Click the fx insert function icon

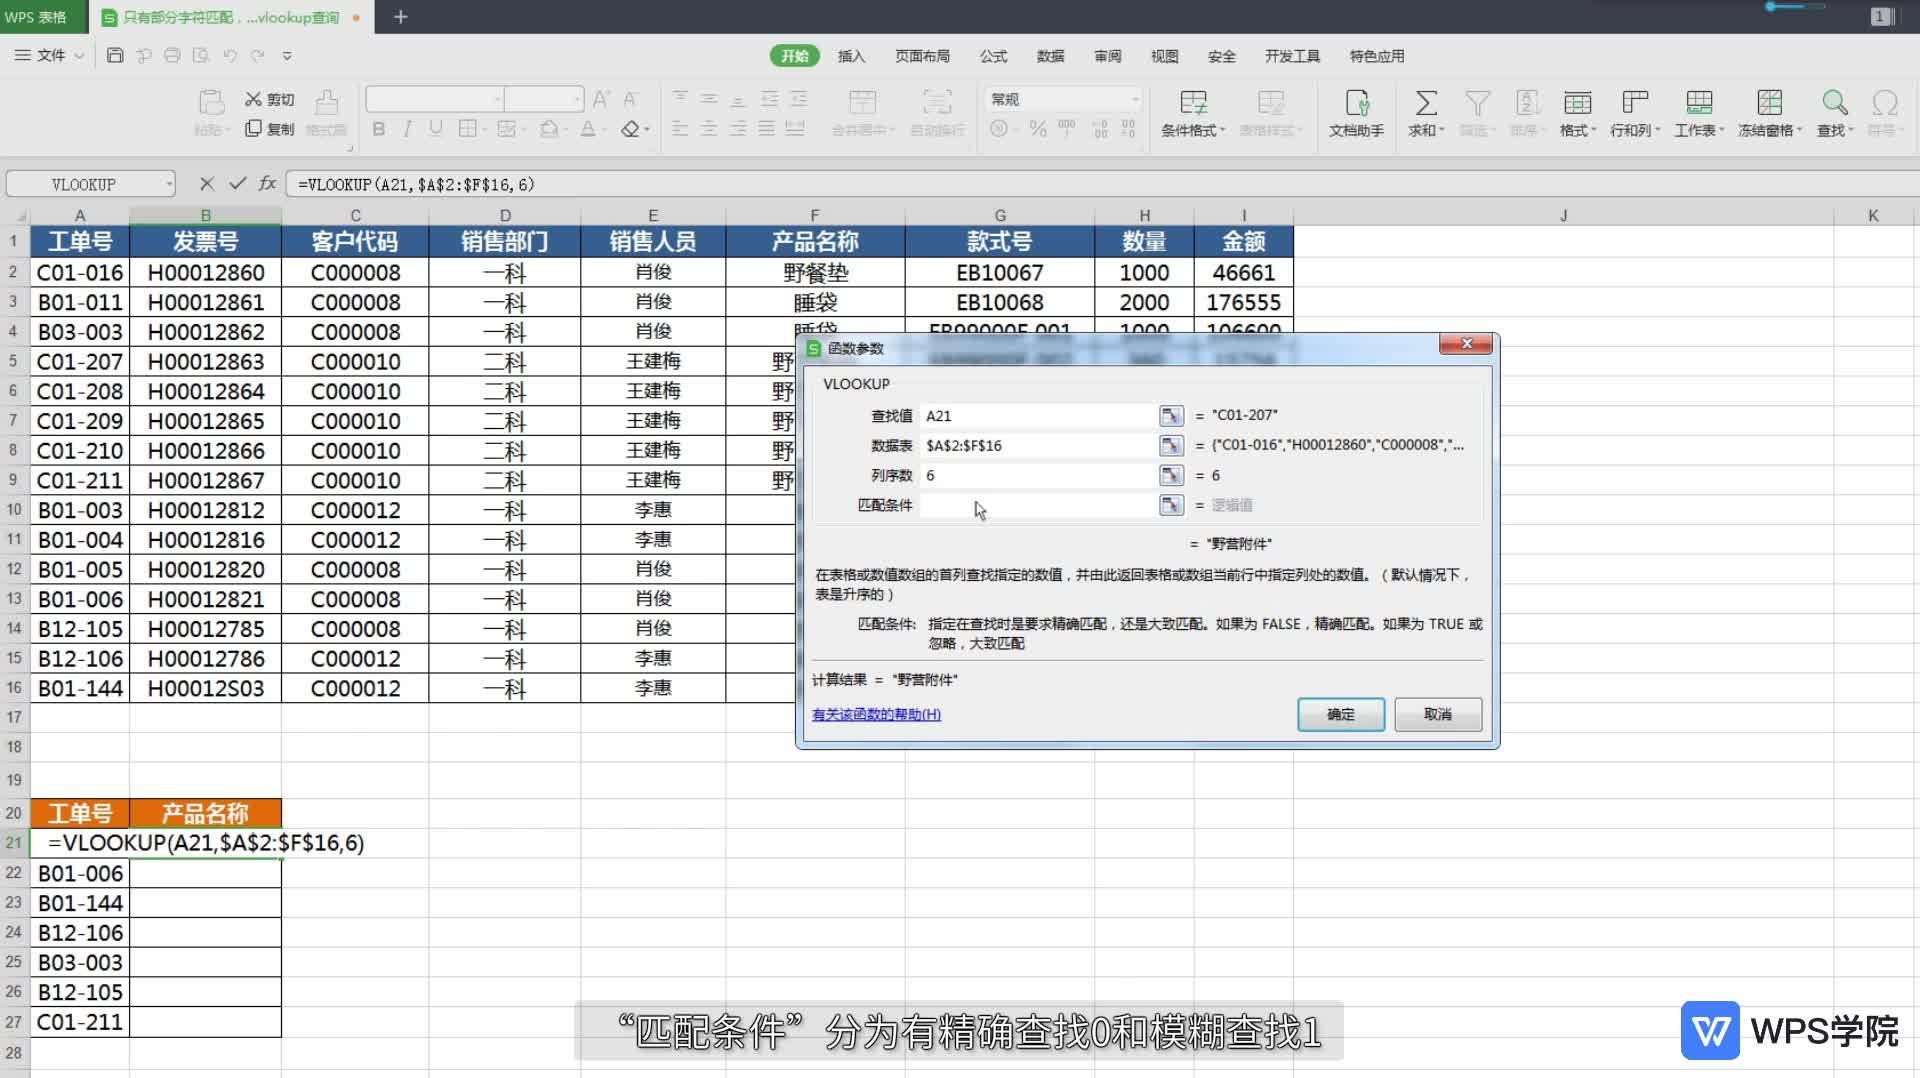(267, 184)
